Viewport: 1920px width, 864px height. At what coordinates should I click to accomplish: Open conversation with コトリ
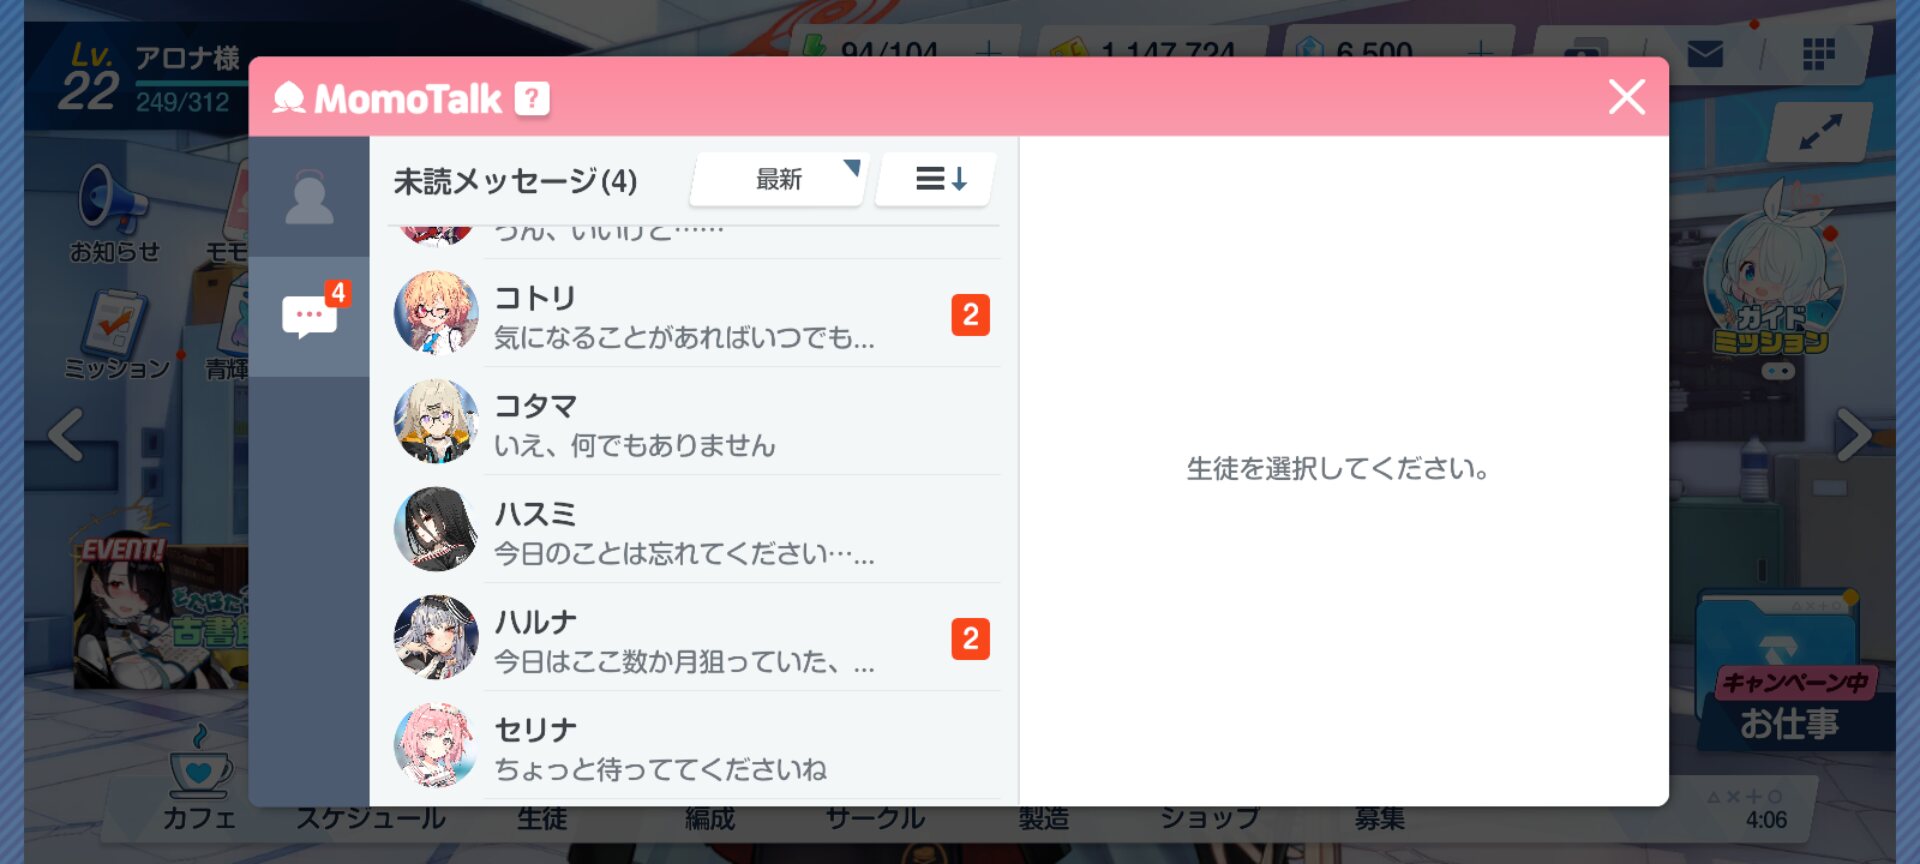684,315
